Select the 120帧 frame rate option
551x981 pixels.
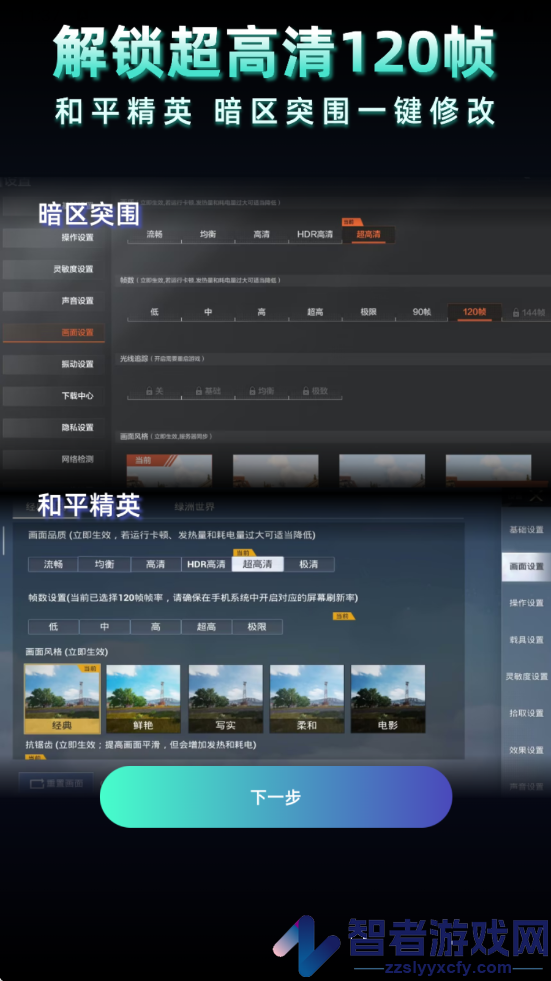tap(475, 312)
